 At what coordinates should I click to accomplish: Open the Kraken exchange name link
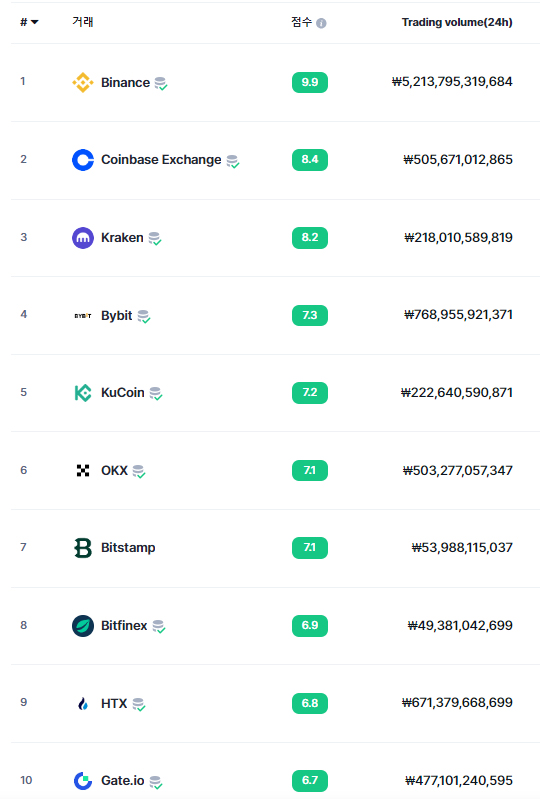(x=122, y=238)
